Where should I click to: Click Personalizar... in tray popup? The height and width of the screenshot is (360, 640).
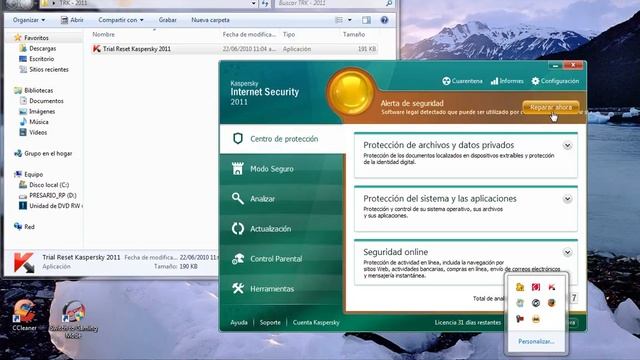[536, 341]
